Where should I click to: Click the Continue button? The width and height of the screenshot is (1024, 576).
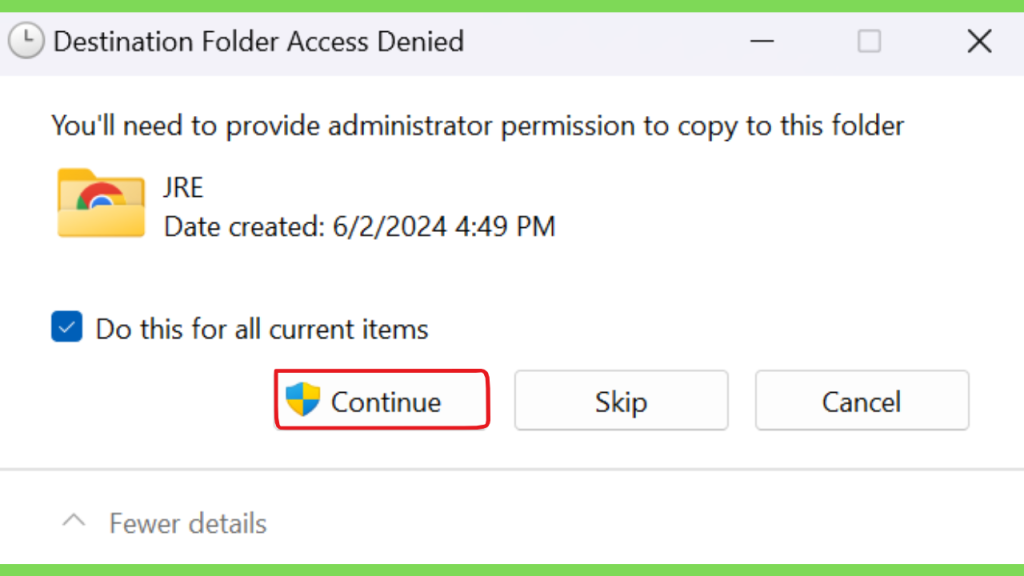point(382,400)
